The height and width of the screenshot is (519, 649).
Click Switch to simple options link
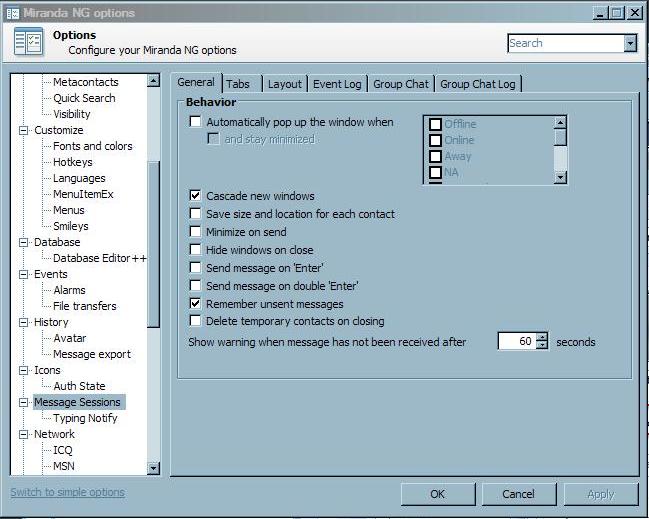[x=67, y=492]
